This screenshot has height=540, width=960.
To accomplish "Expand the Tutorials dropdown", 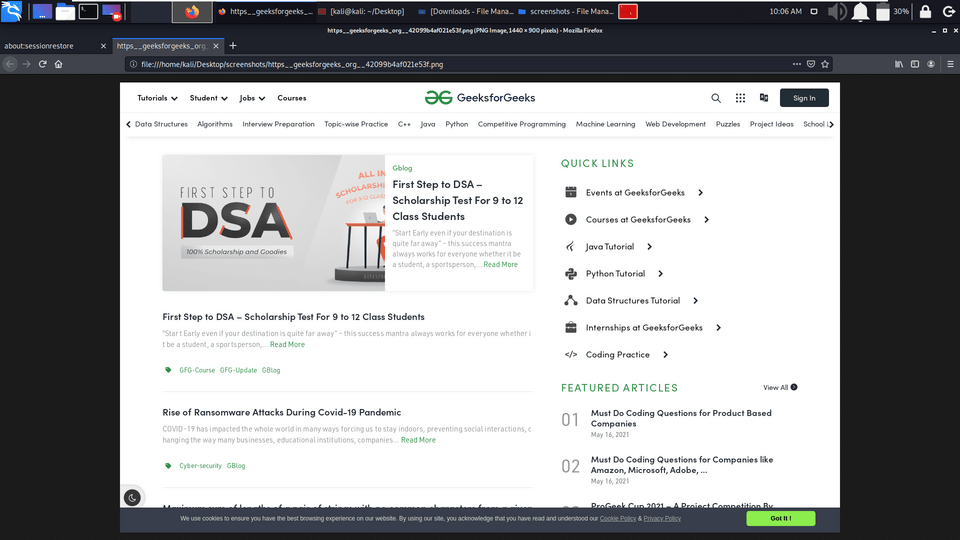I will [157, 98].
